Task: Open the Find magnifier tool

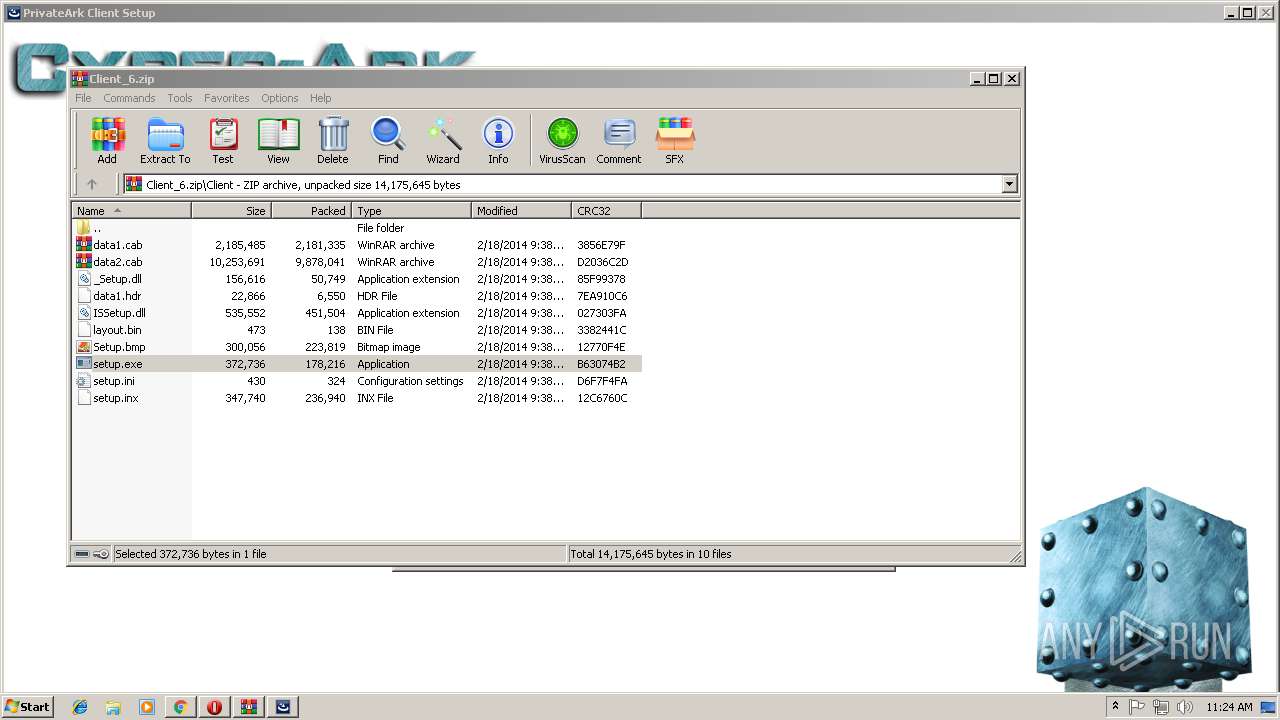Action: pos(388,140)
